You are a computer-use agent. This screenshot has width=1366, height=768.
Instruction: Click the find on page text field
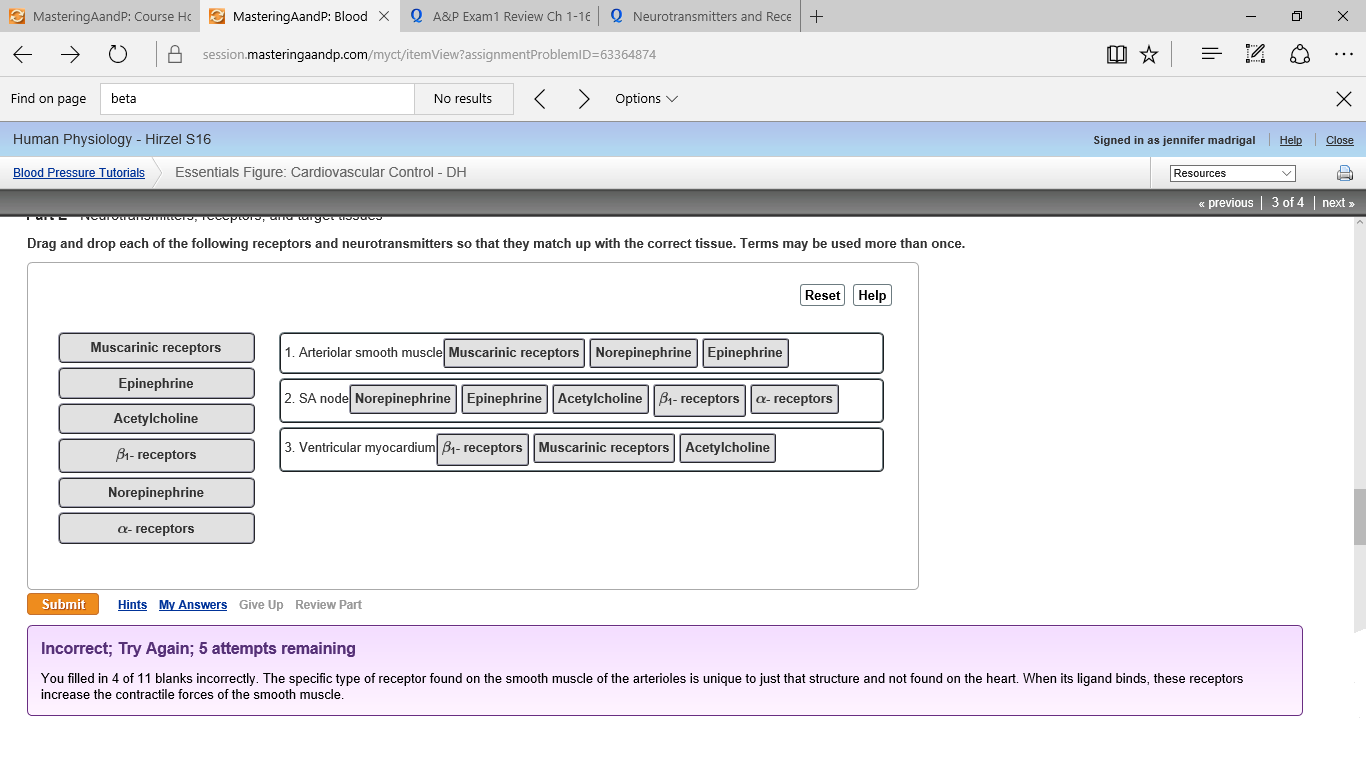[x=258, y=99]
